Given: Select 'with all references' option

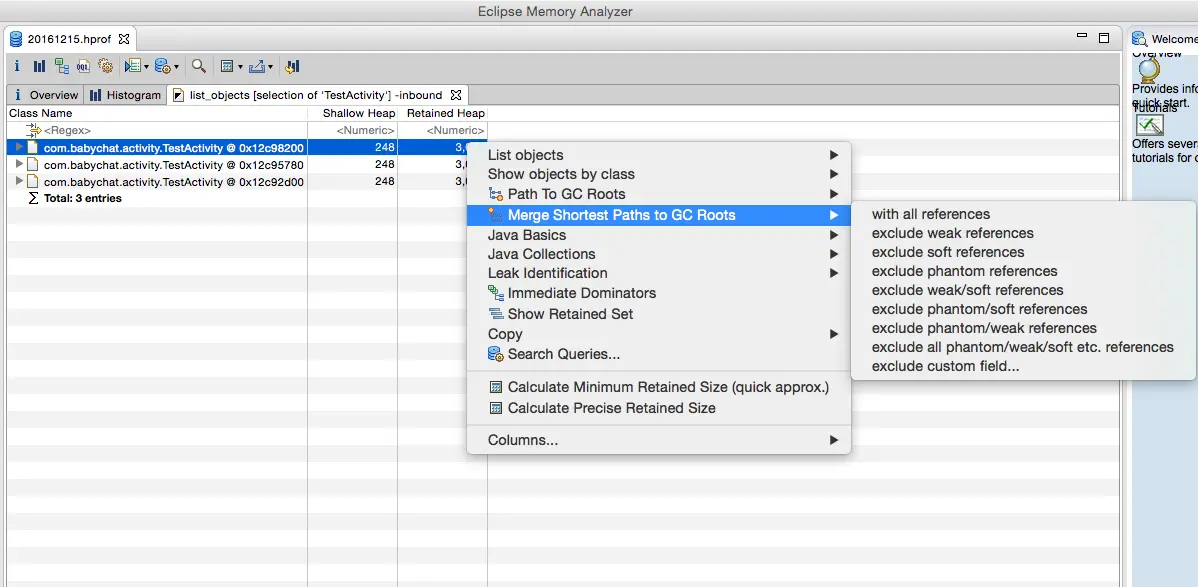Looking at the screenshot, I should pyautogui.click(x=1023, y=214).
